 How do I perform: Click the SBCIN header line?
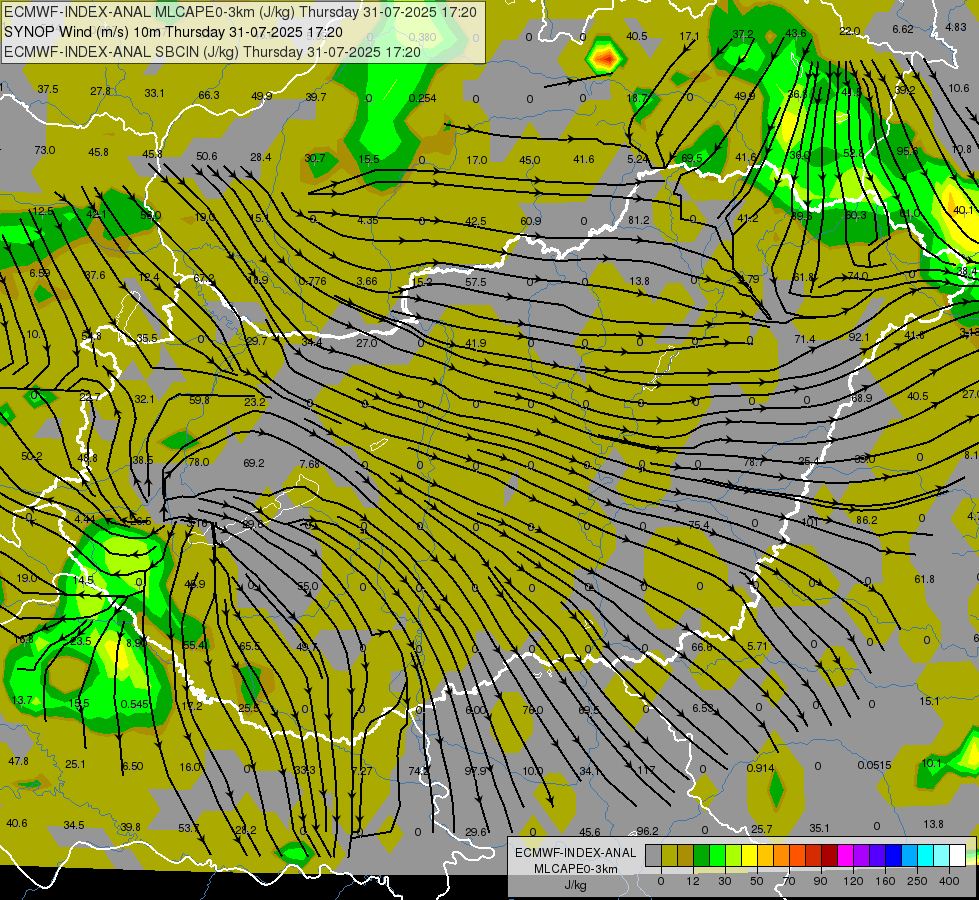tap(212, 52)
